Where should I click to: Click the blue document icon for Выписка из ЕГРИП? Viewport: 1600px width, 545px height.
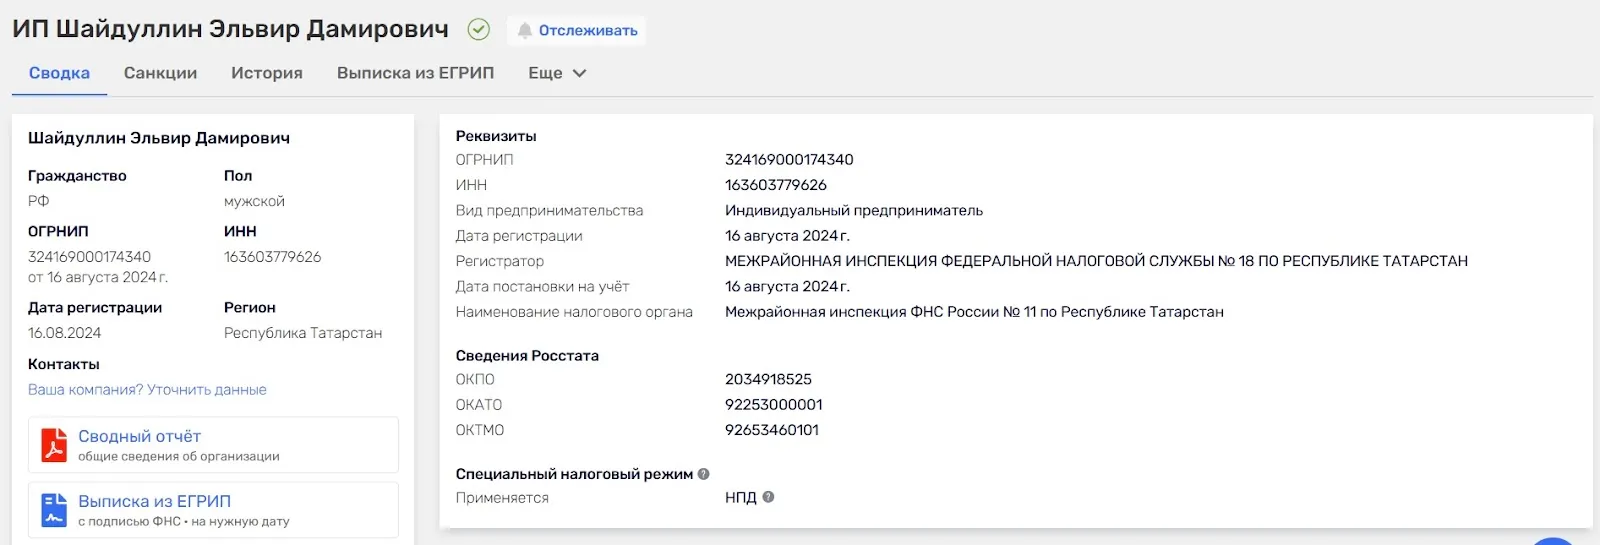click(54, 510)
